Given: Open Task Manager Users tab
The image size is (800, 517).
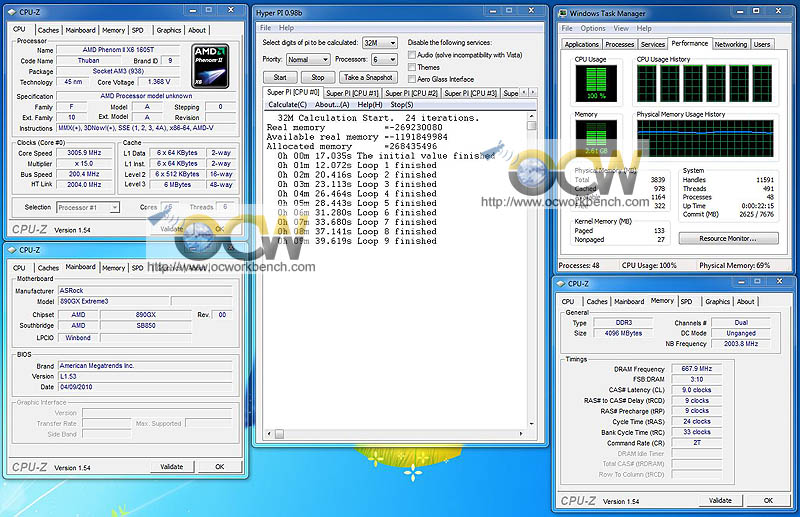Looking at the screenshot, I should pos(762,44).
